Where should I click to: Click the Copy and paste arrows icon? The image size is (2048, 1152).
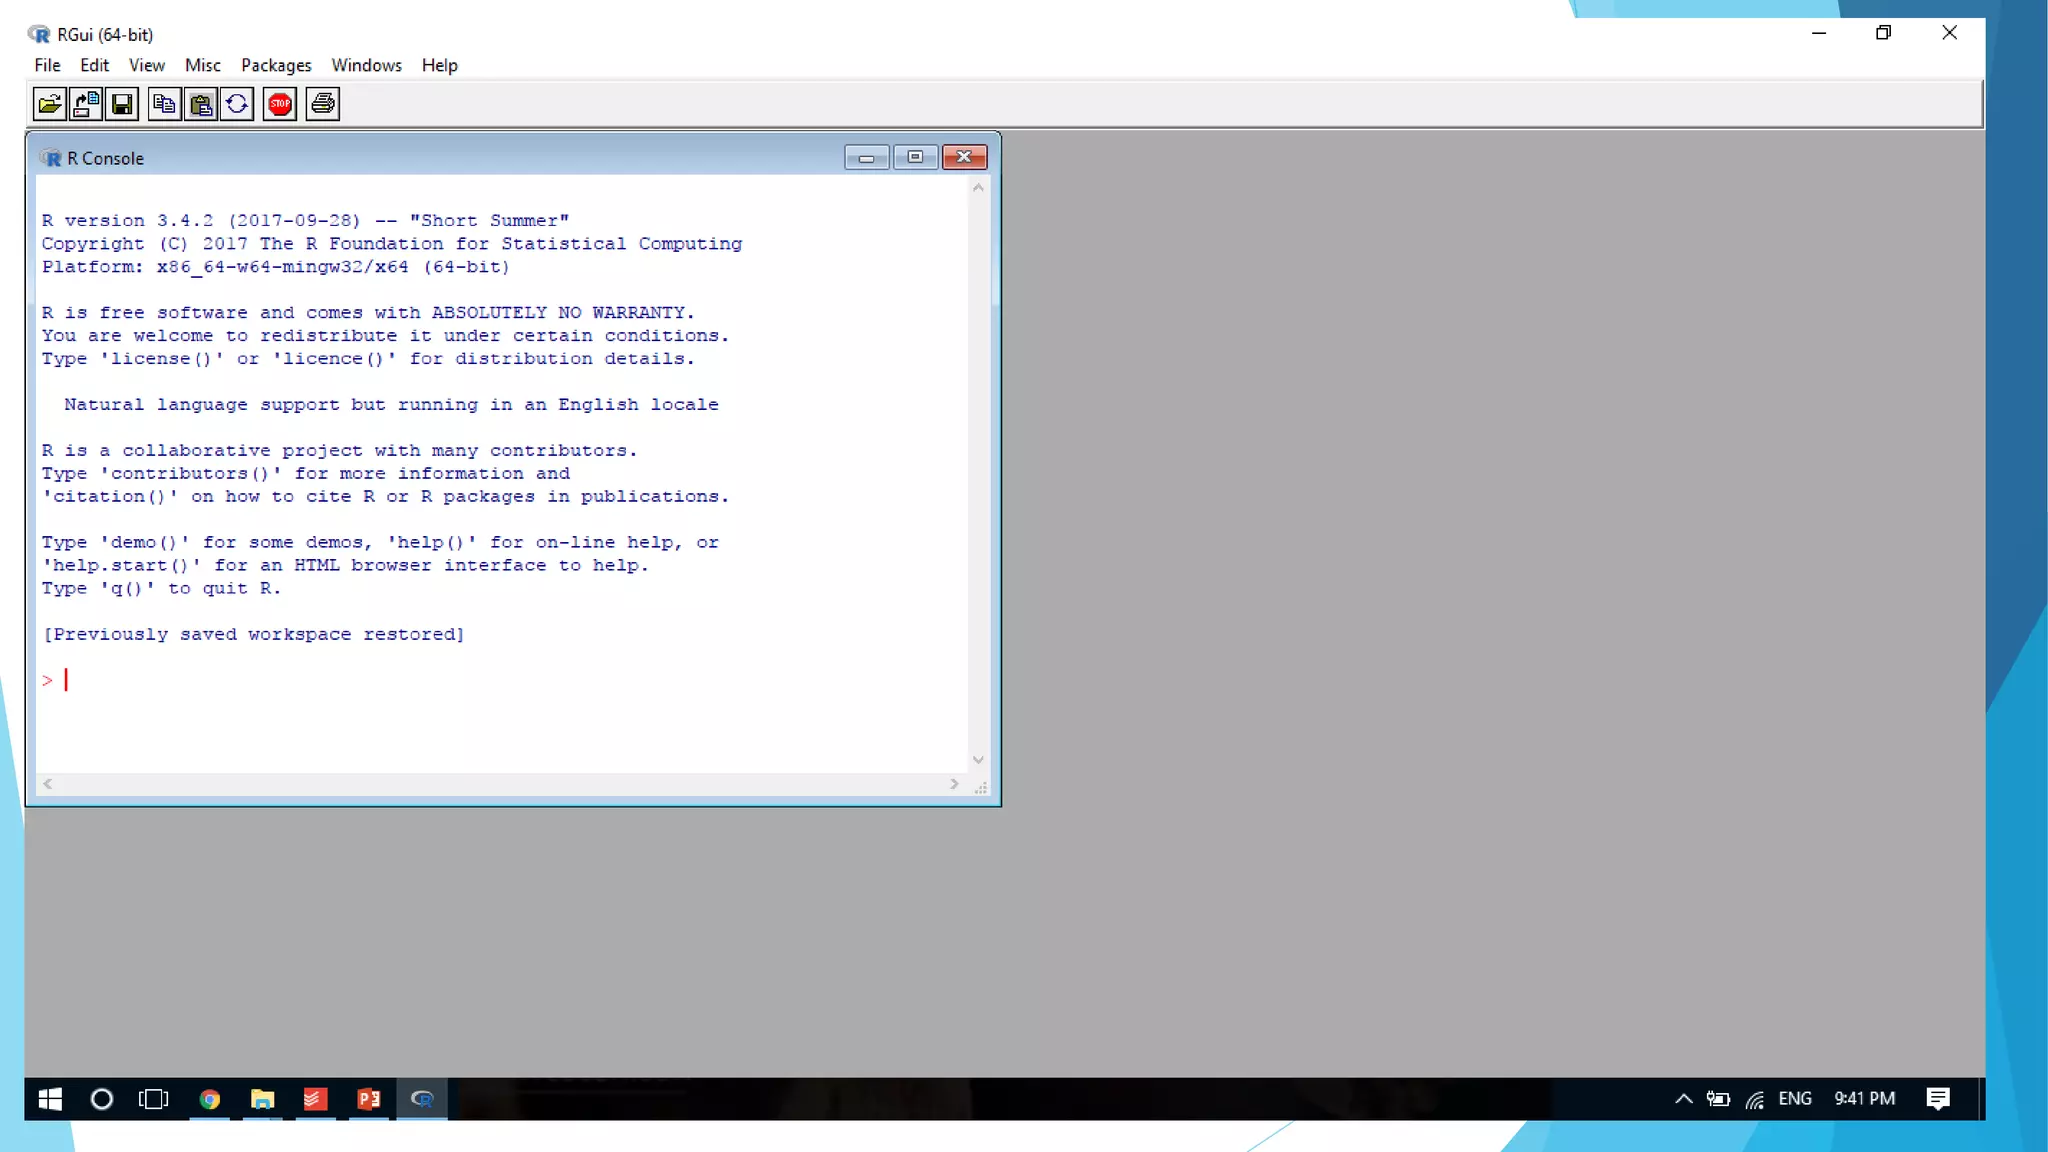click(x=237, y=104)
